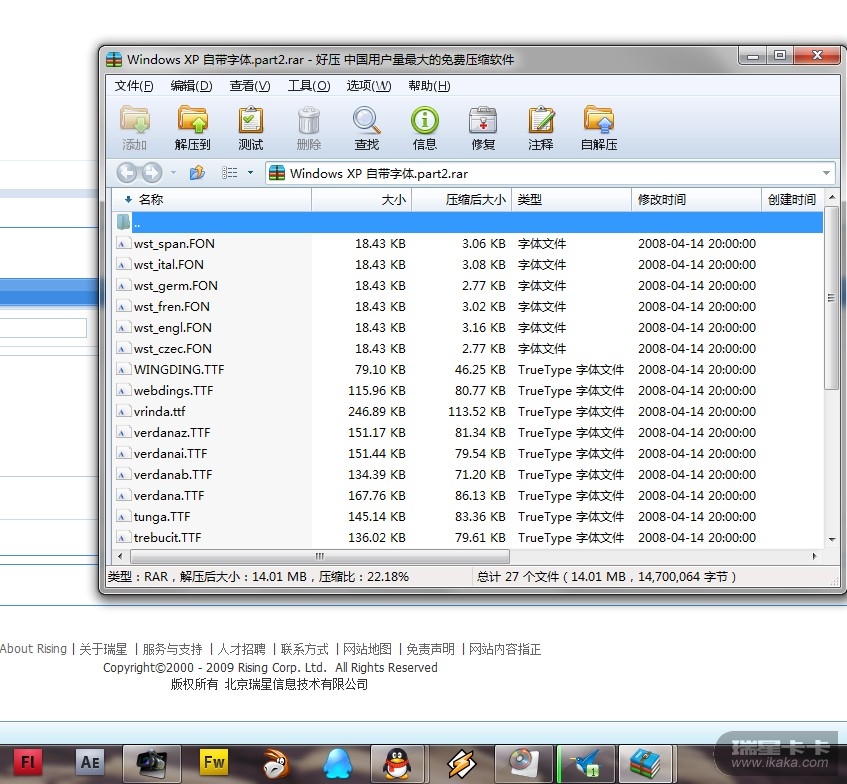
Task: Click the CD disc taskbar icon
Action: (x=522, y=762)
